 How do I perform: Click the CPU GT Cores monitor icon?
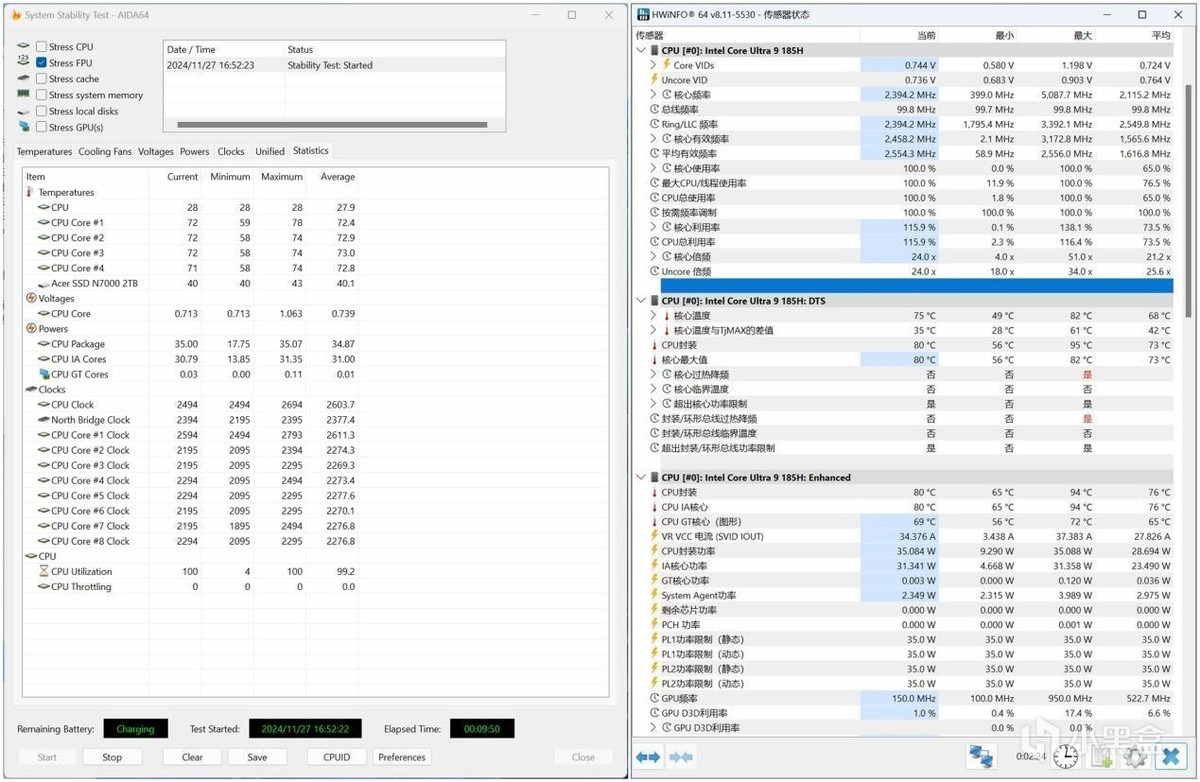[x=43, y=374]
